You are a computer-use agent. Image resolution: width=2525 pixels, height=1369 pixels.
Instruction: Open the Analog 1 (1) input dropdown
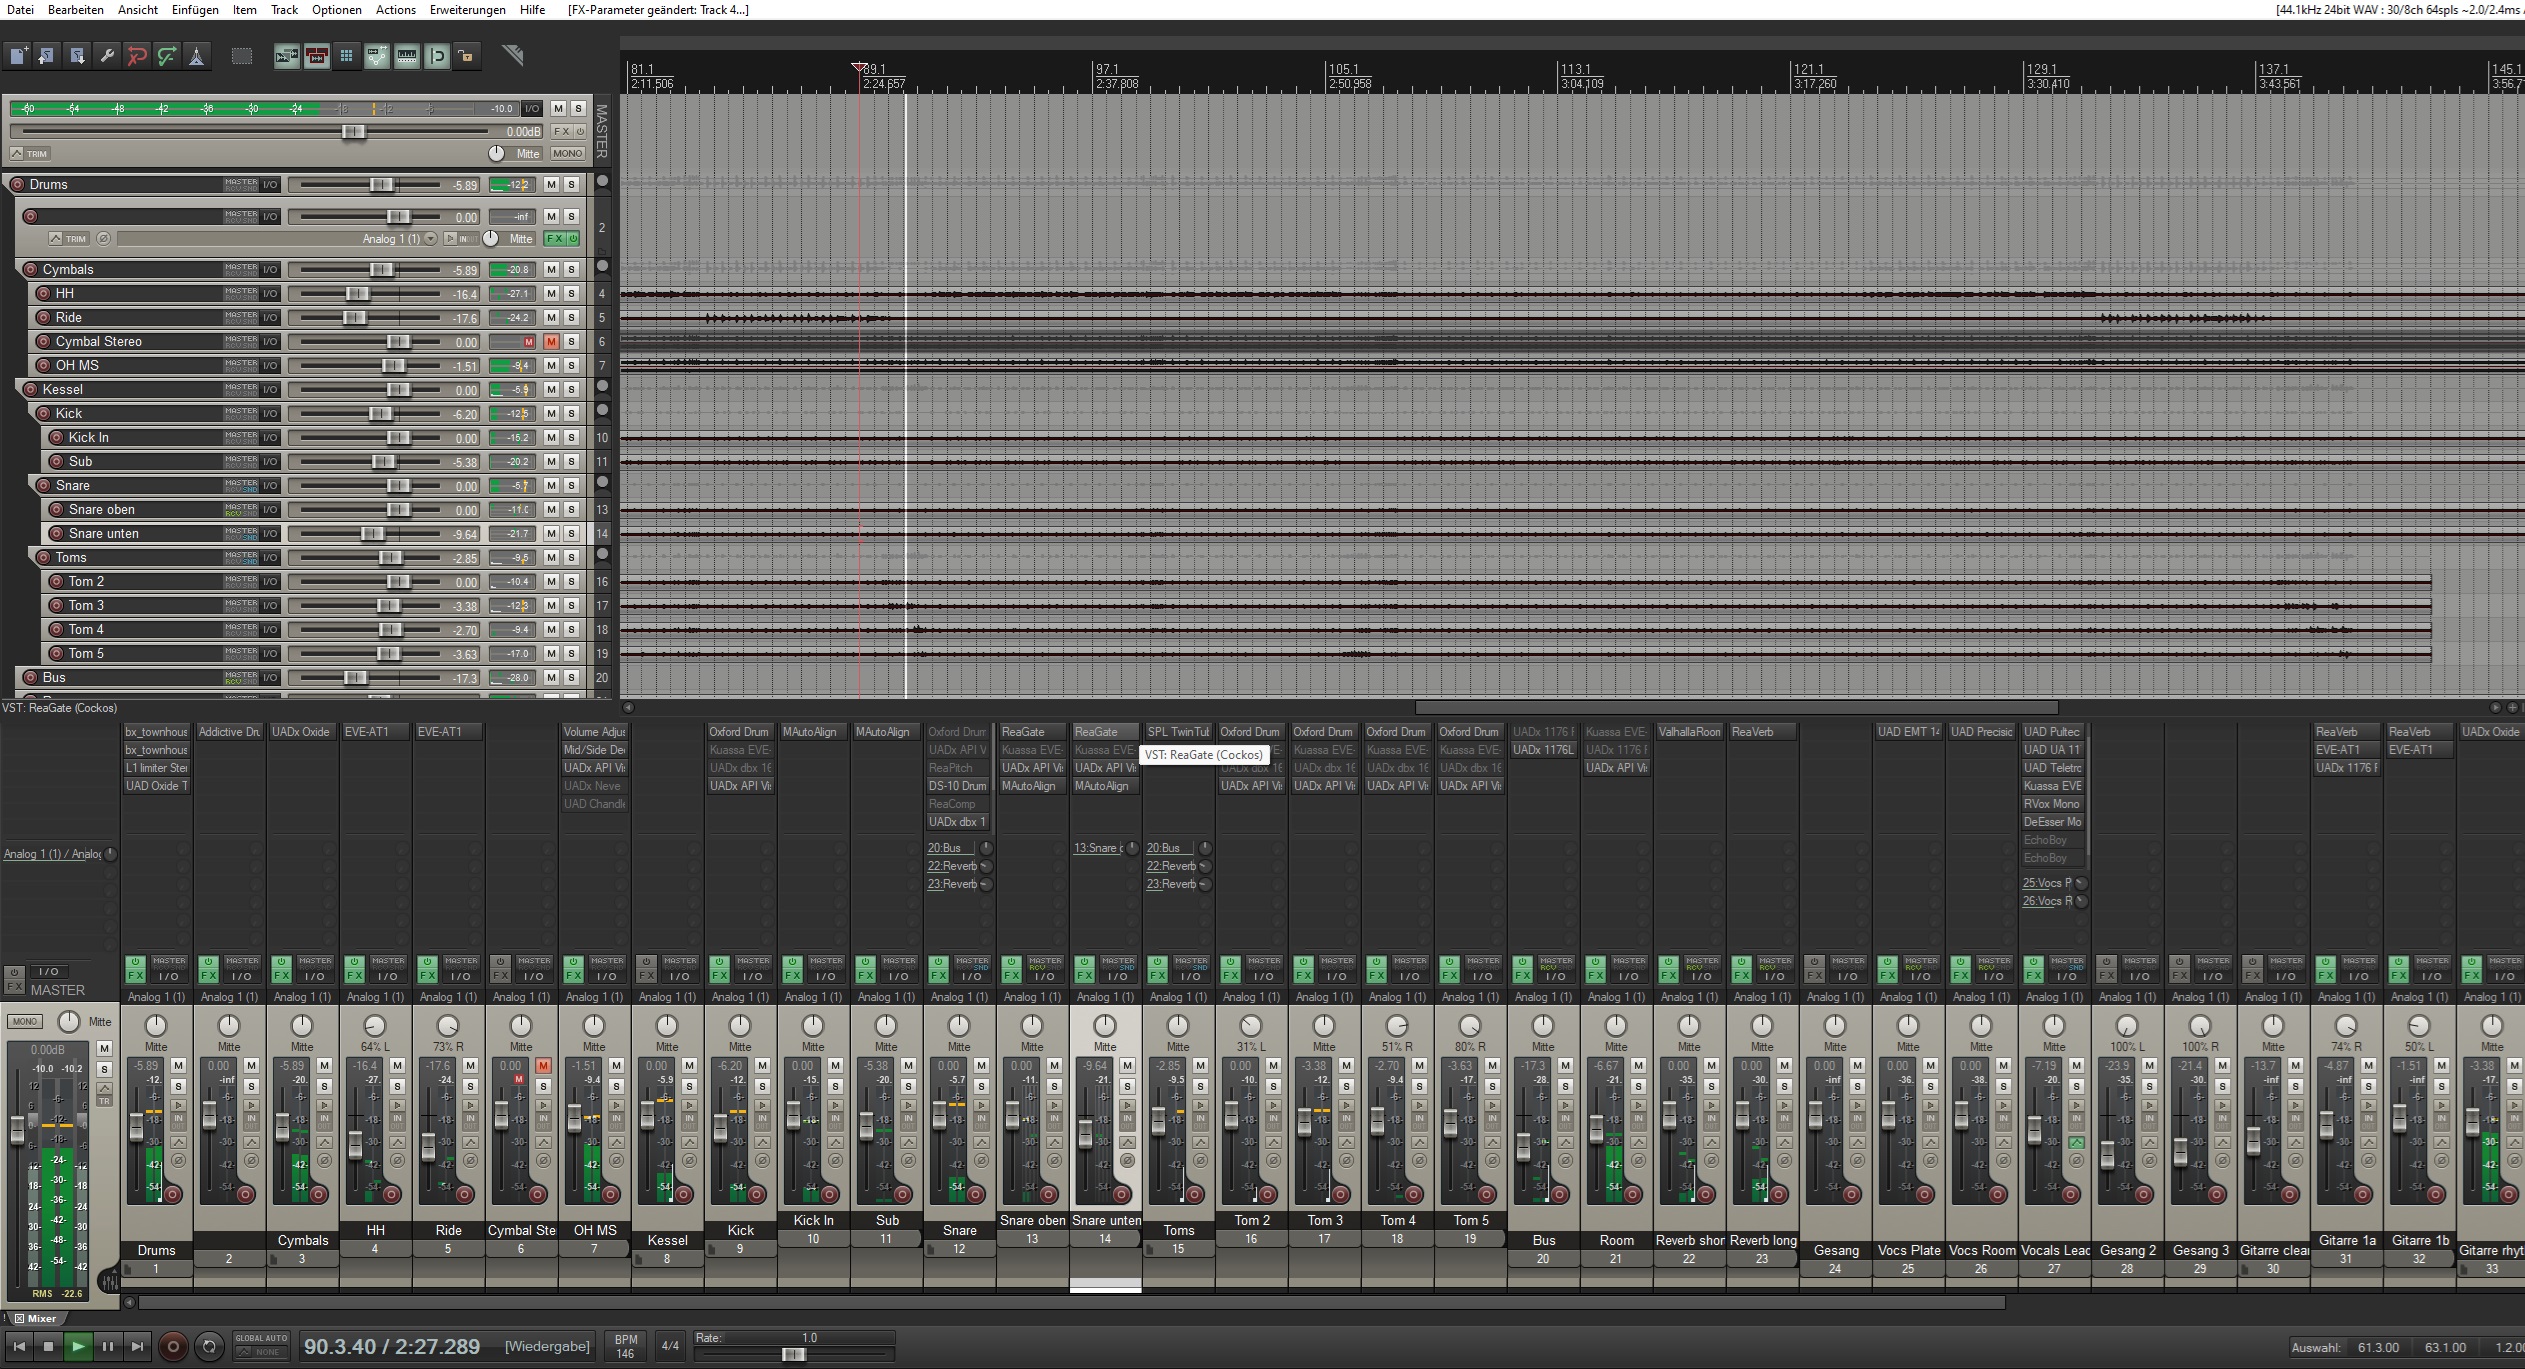click(431, 239)
